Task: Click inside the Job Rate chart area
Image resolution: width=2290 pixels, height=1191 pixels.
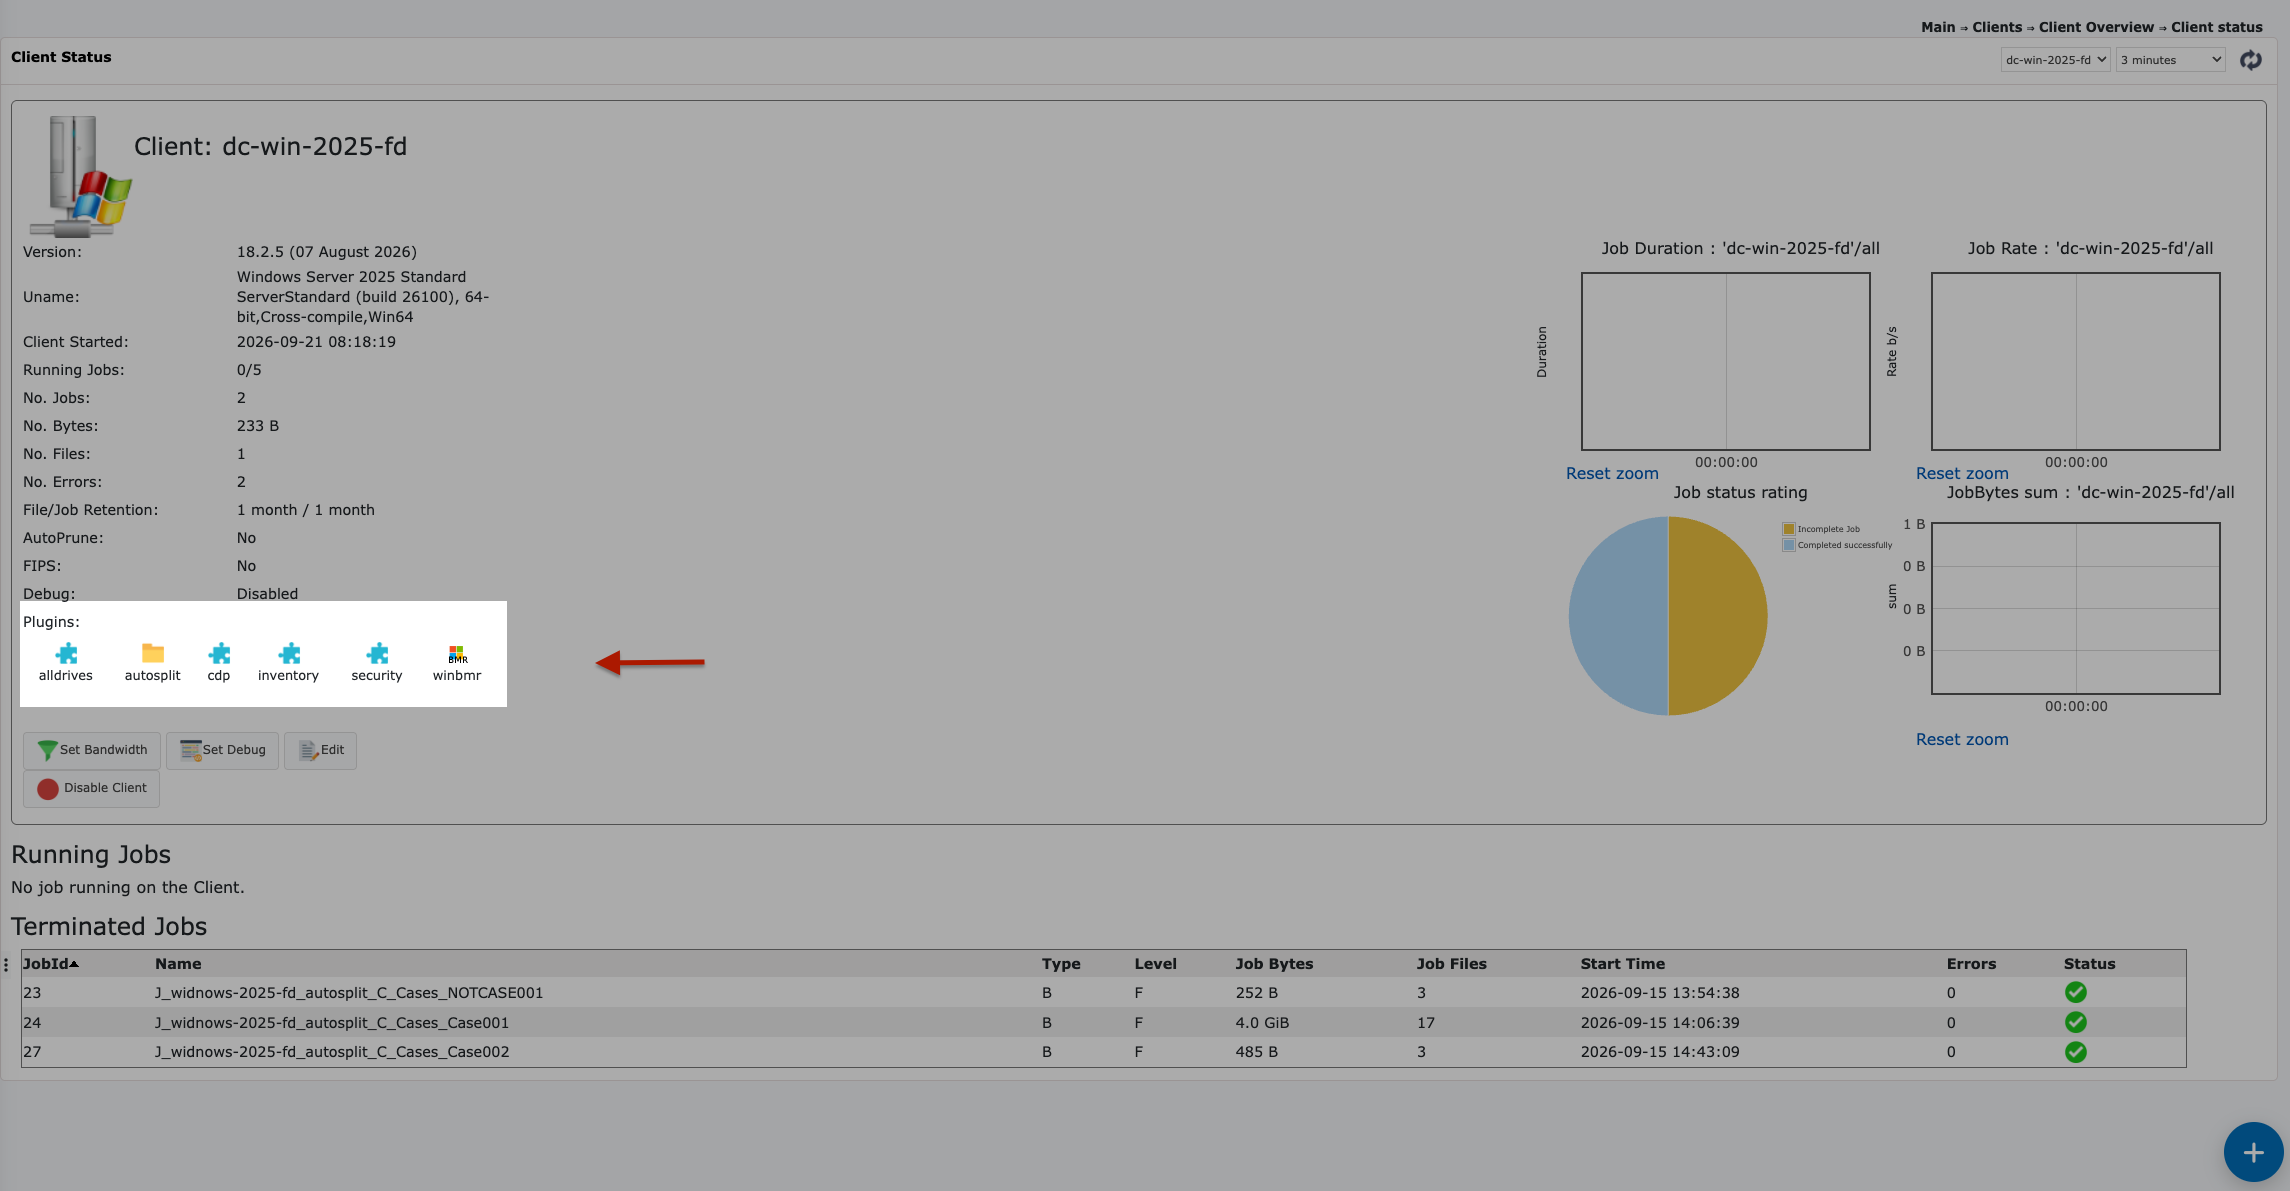Action: point(2076,361)
